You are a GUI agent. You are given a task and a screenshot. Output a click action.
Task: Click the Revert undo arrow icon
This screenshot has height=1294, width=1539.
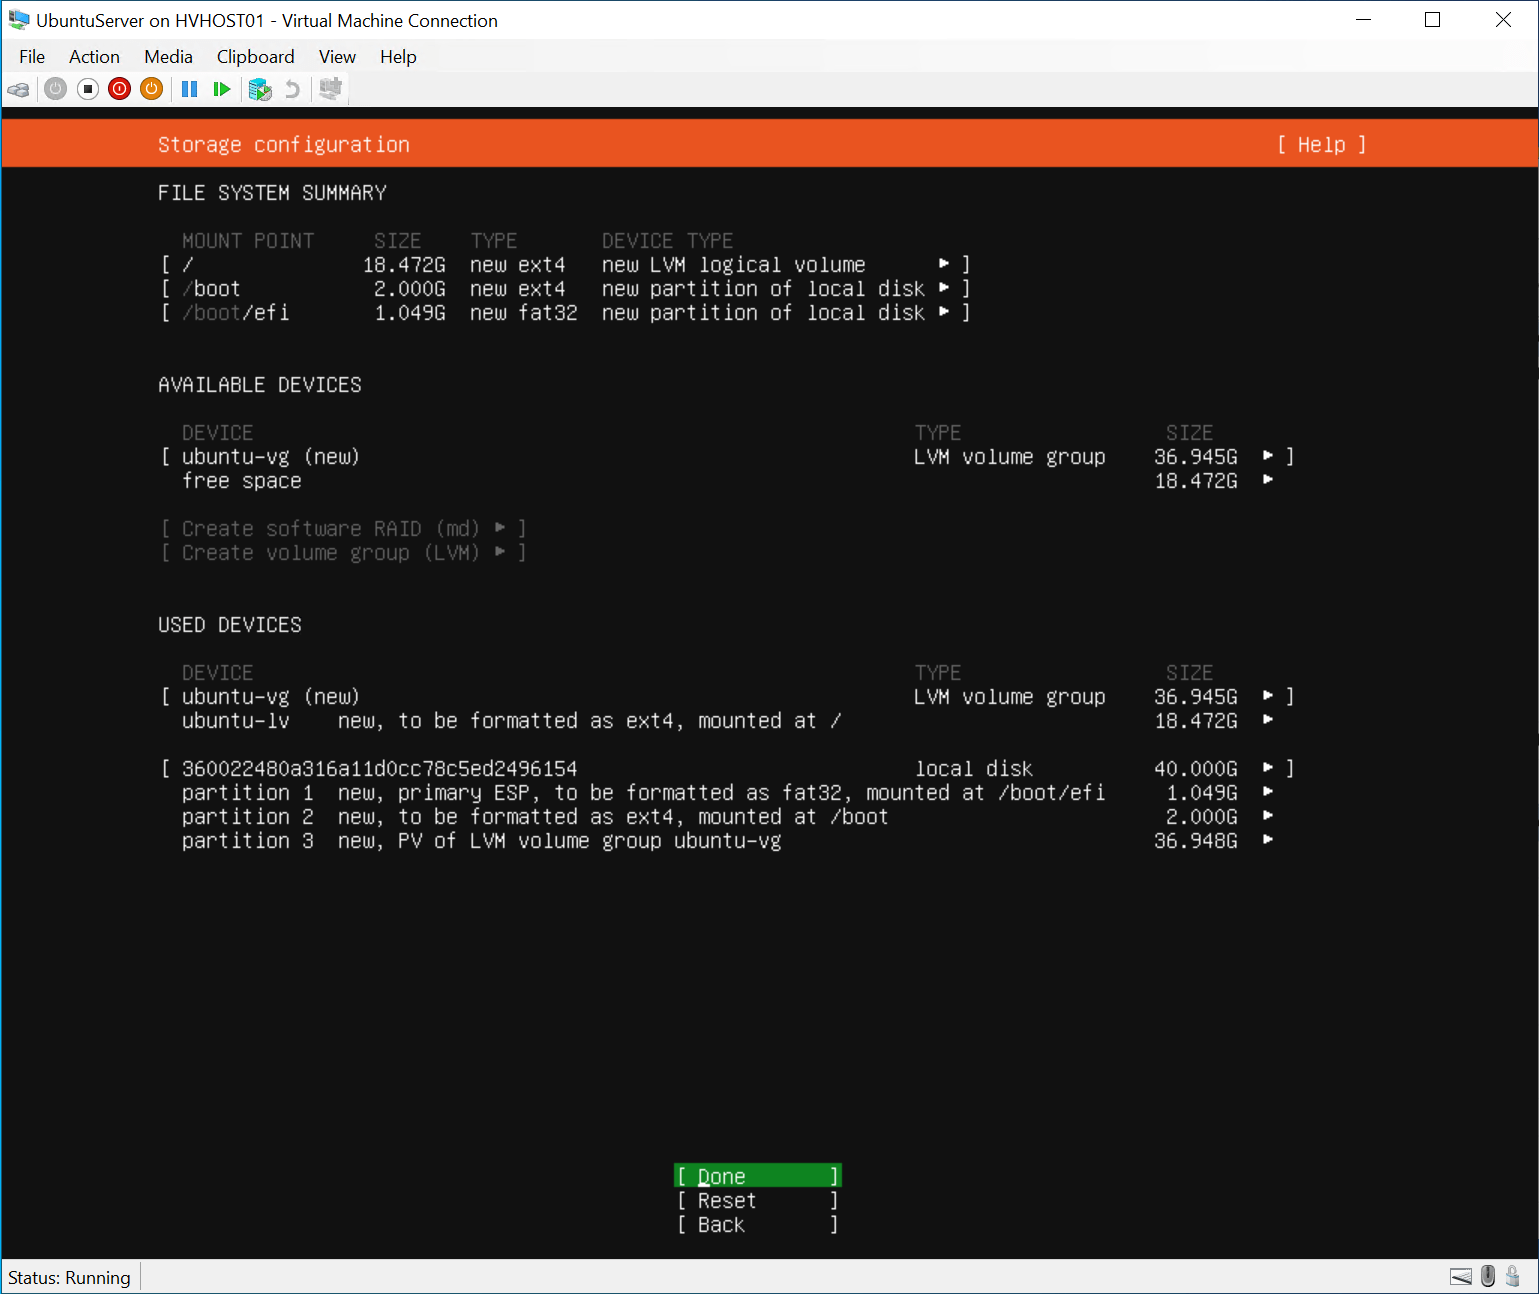292,89
